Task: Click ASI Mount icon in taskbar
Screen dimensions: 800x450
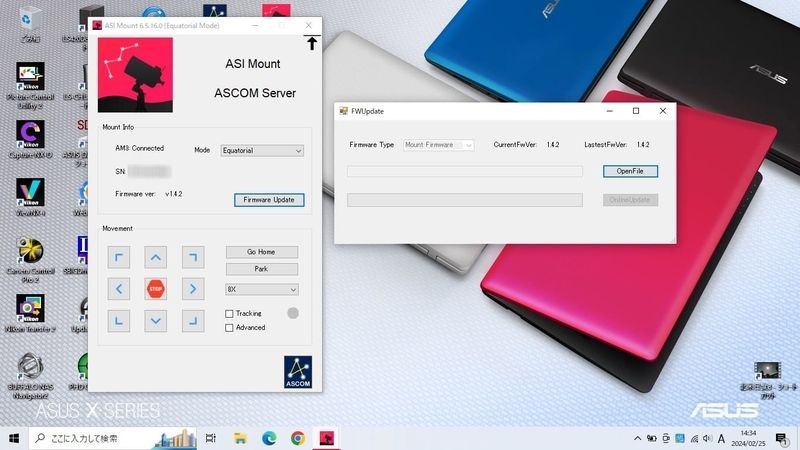Action: click(327, 438)
